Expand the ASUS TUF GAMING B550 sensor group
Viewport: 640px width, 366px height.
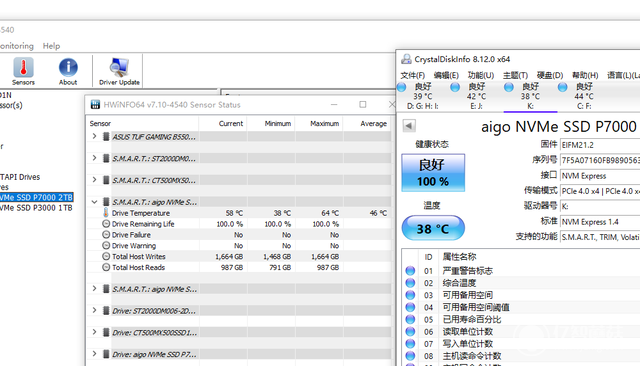coord(94,136)
